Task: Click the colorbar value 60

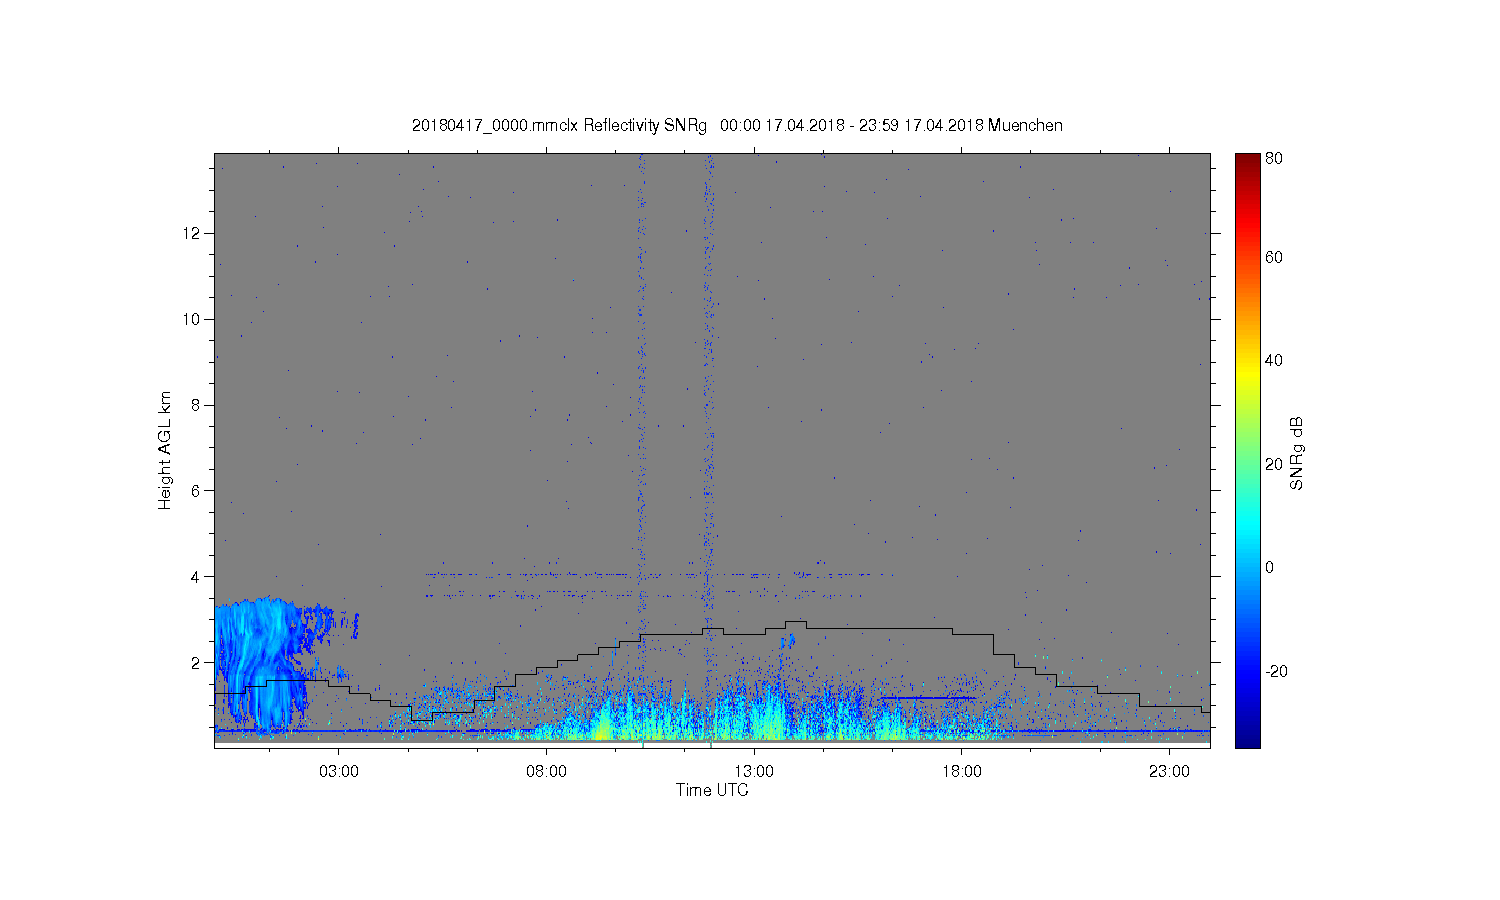Action: click(x=1274, y=258)
